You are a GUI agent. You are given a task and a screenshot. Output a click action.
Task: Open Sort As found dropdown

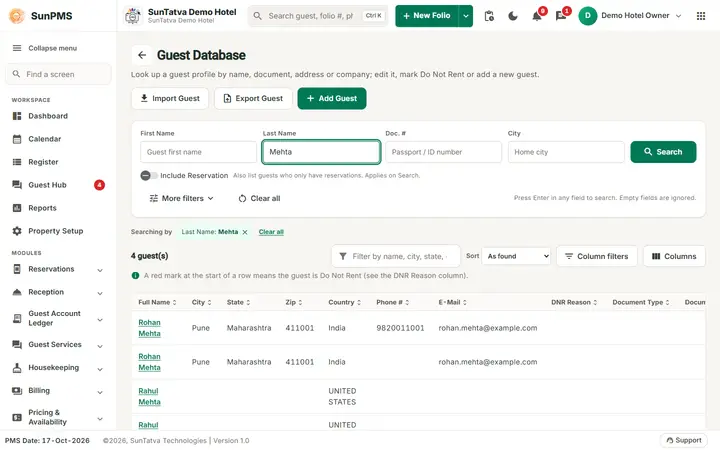pyautogui.click(x=516, y=256)
